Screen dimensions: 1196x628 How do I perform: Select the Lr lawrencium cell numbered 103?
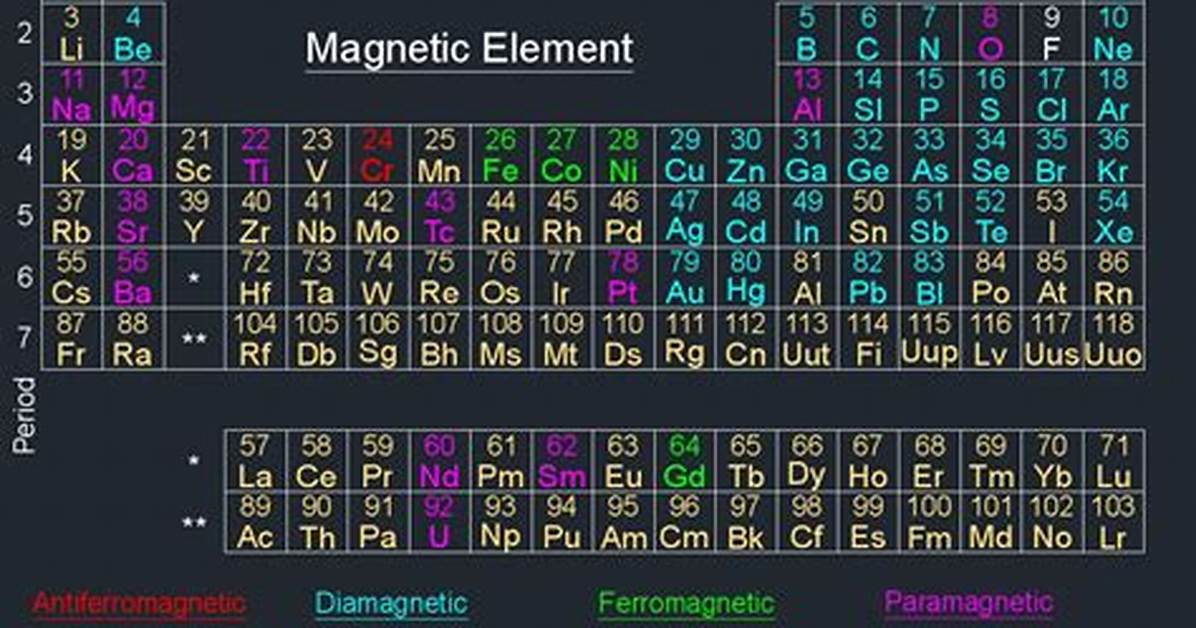point(1114,522)
